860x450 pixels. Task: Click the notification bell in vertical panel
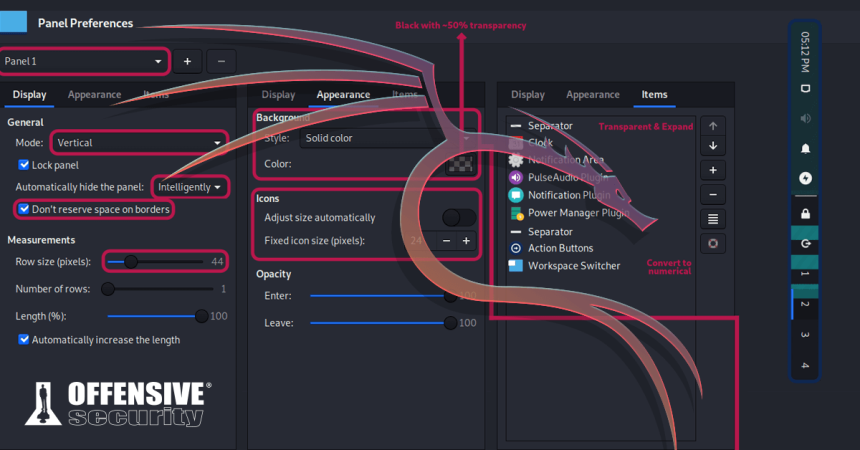coord(805,149)
